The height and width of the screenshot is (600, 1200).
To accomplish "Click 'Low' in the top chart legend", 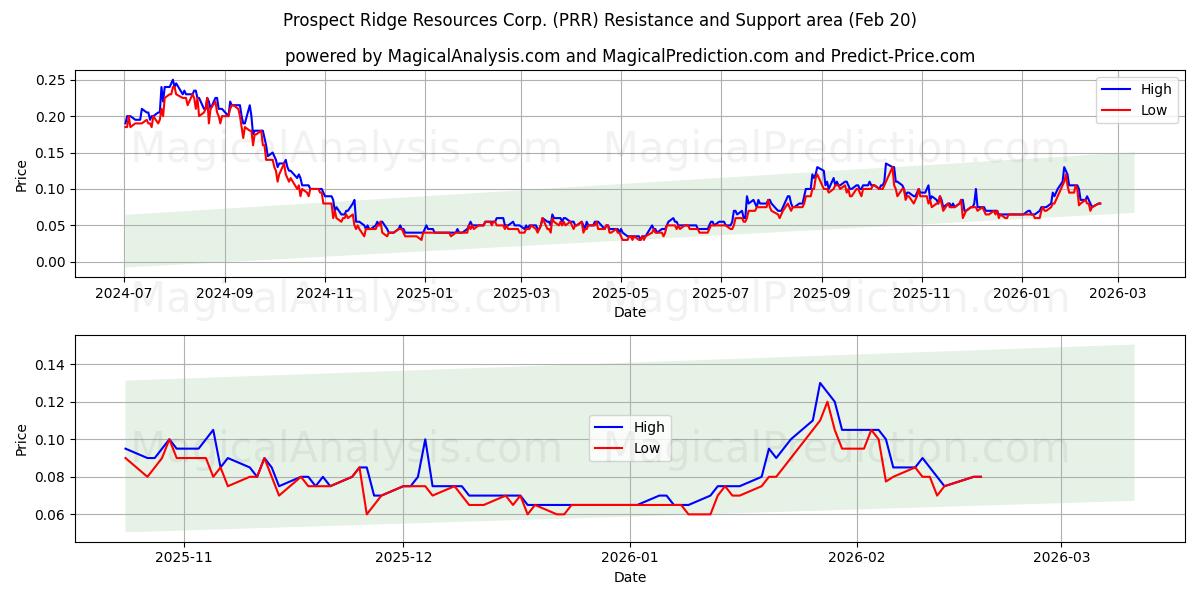I will [x=1153, y=110].
